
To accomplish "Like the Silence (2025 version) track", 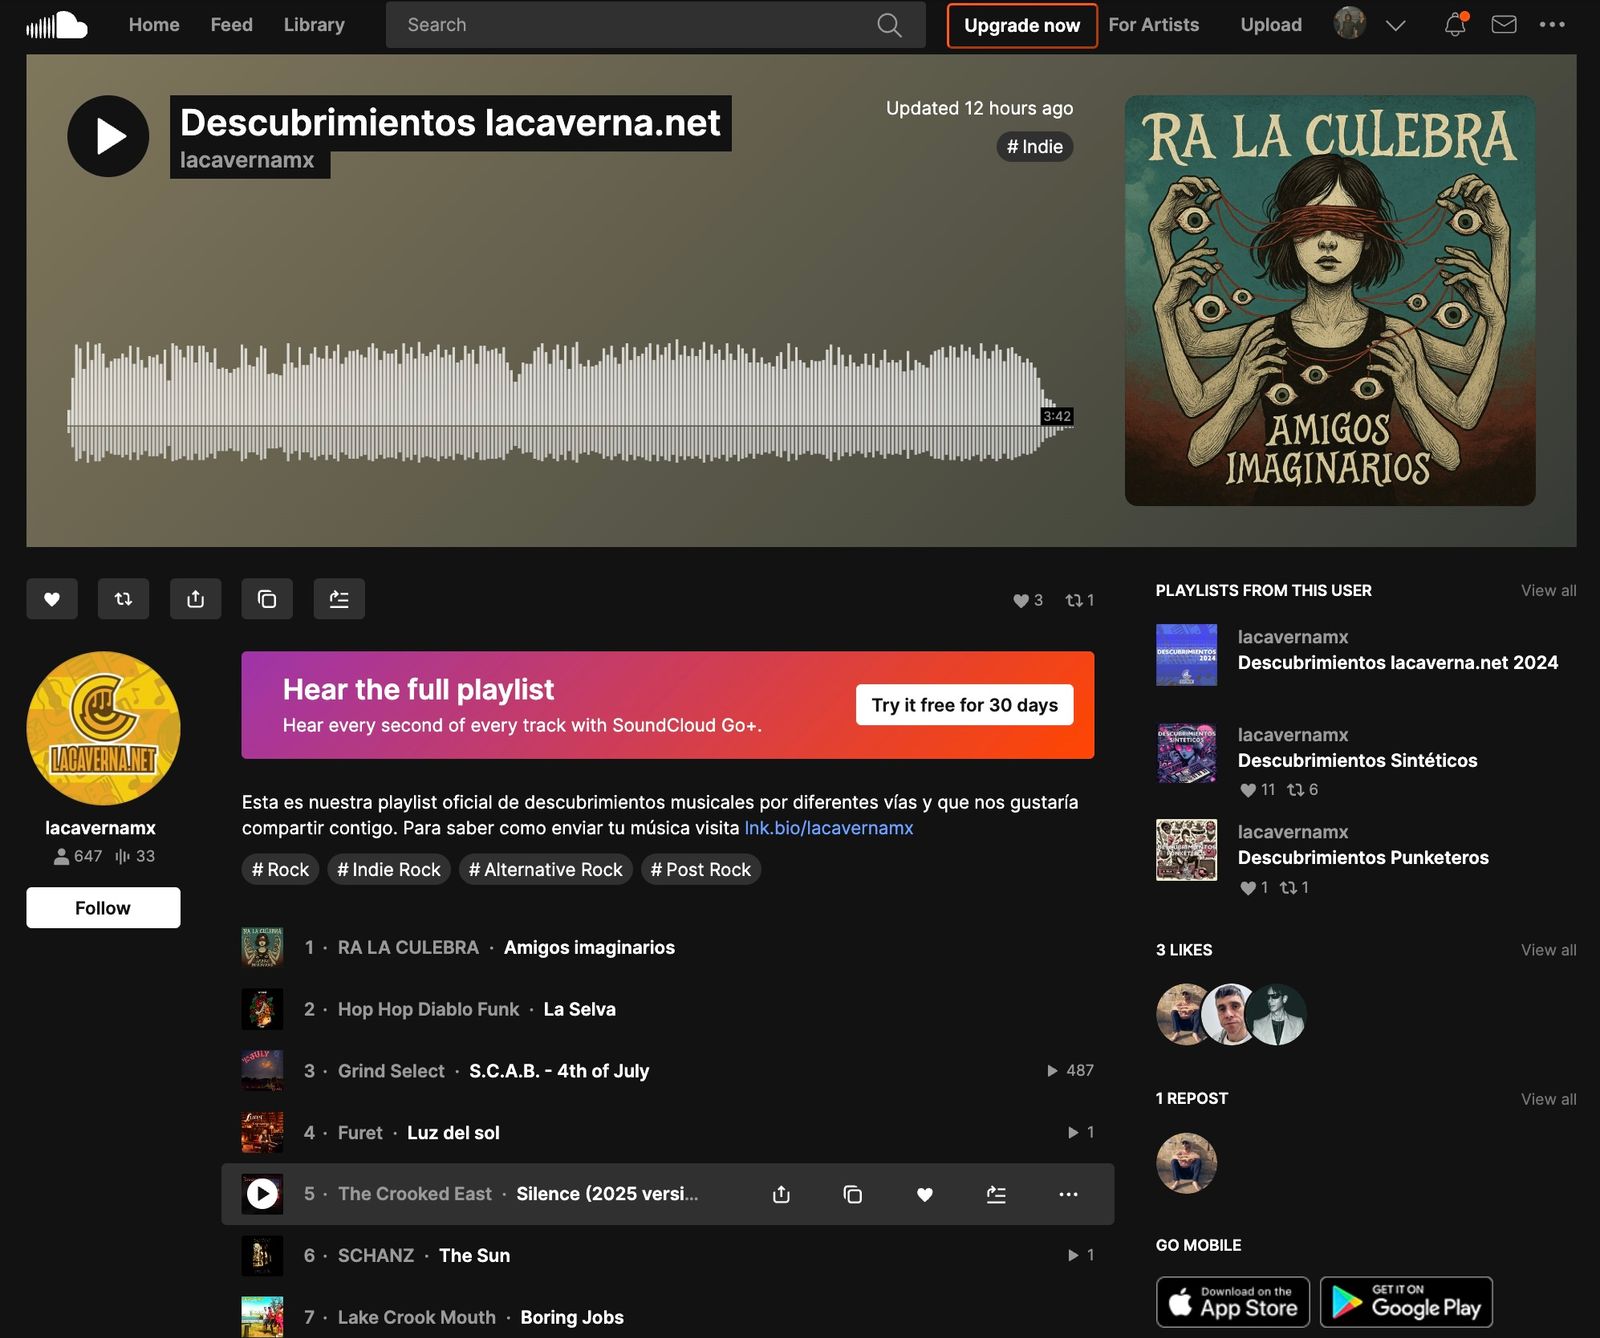I will (x=924, y=1194).
